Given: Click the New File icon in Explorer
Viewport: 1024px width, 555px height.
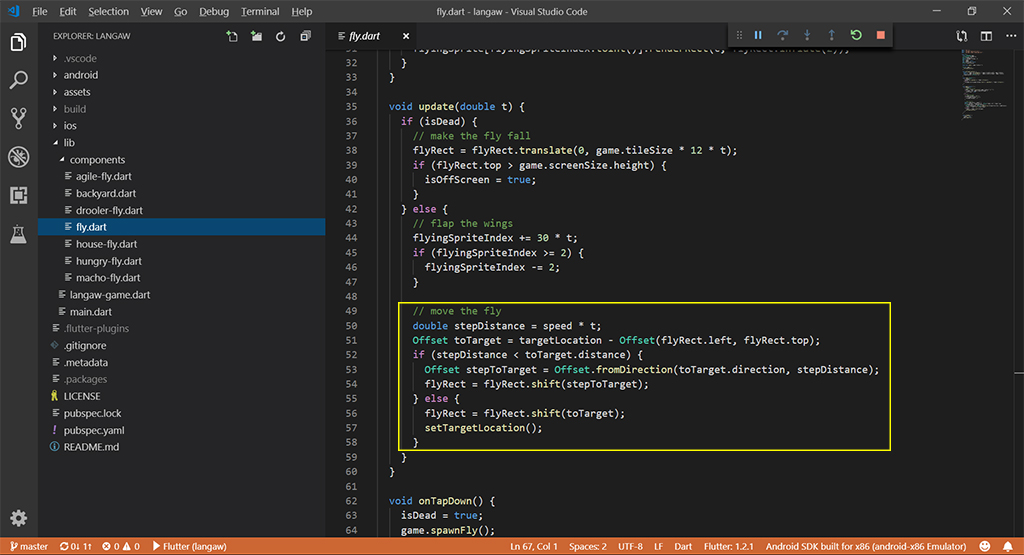Looking at the screenshot, I should (232, 37).
